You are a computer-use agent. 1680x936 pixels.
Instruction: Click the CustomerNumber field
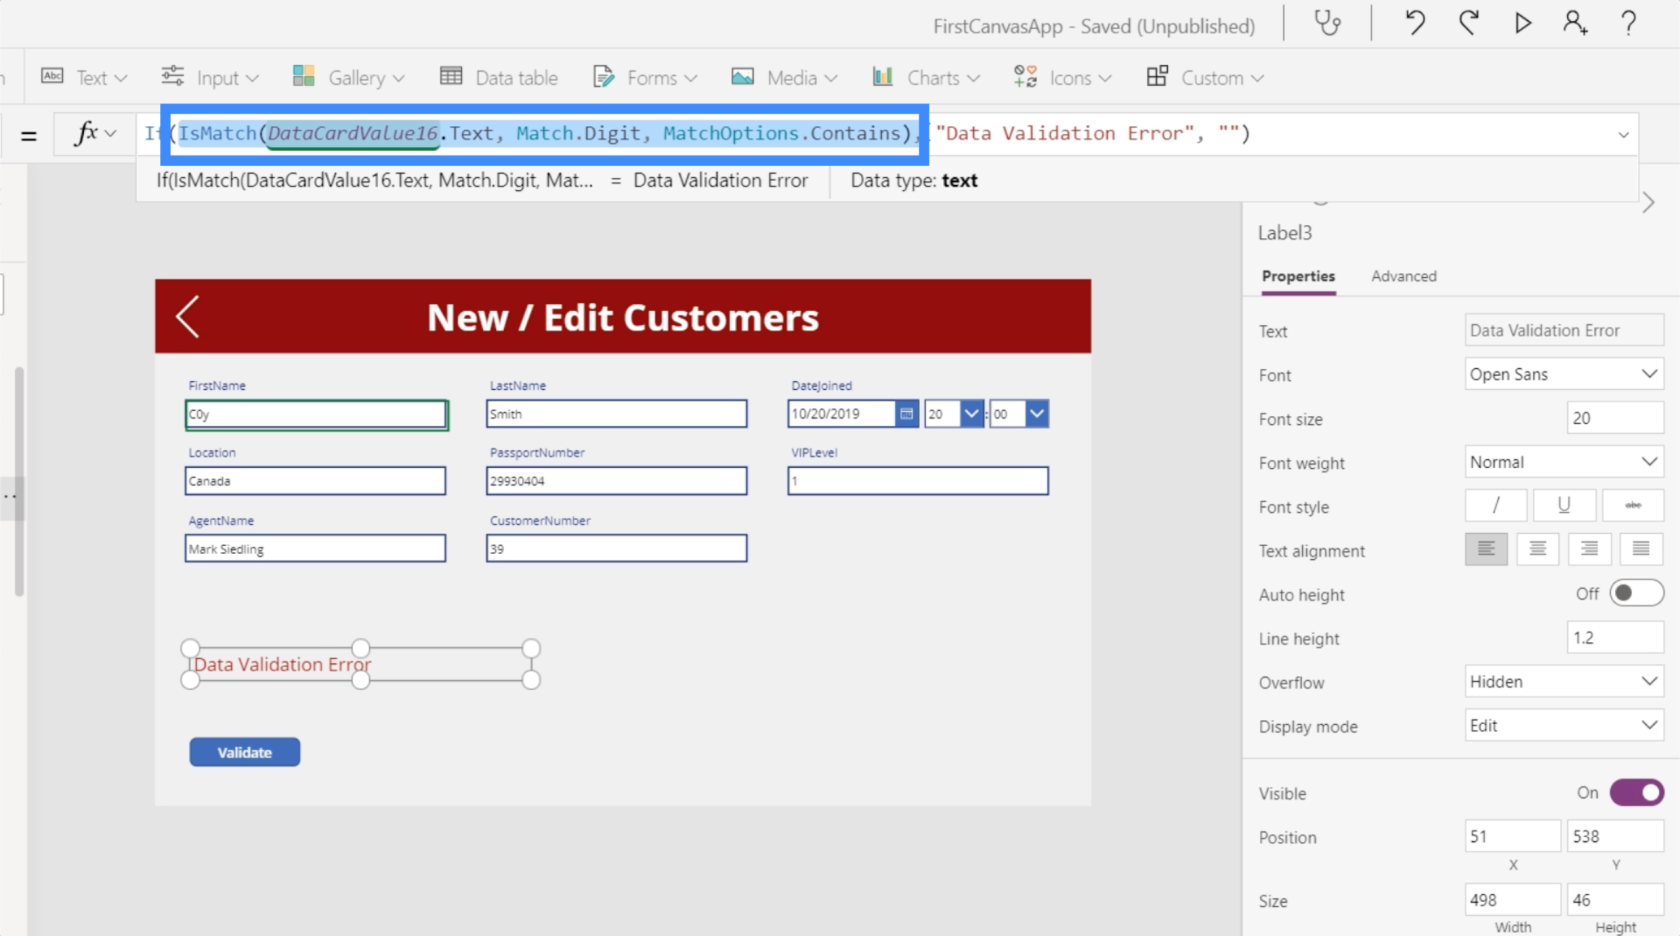617,549
